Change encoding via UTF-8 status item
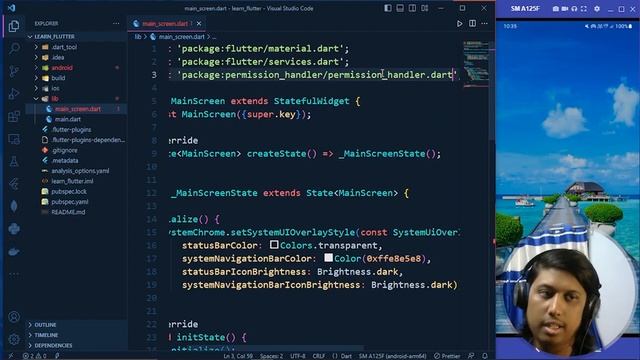The width and height of the screenshot is (640, 360). click(x=298, y=356)
